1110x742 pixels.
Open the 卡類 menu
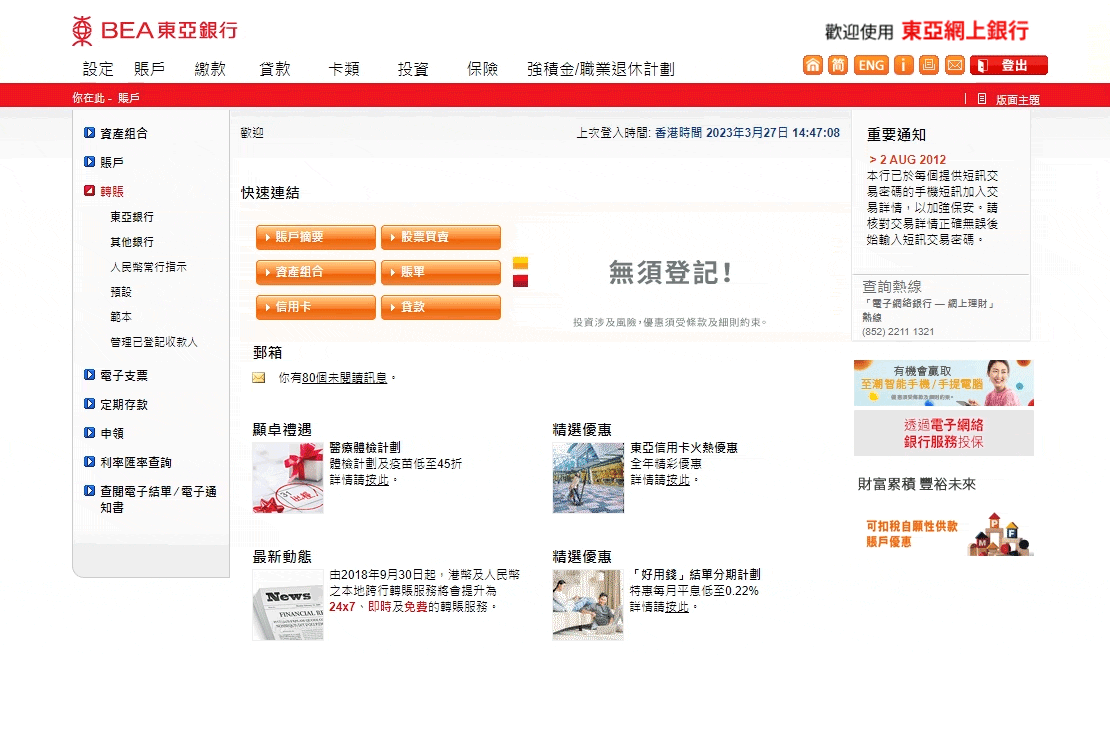pos(344,69)
